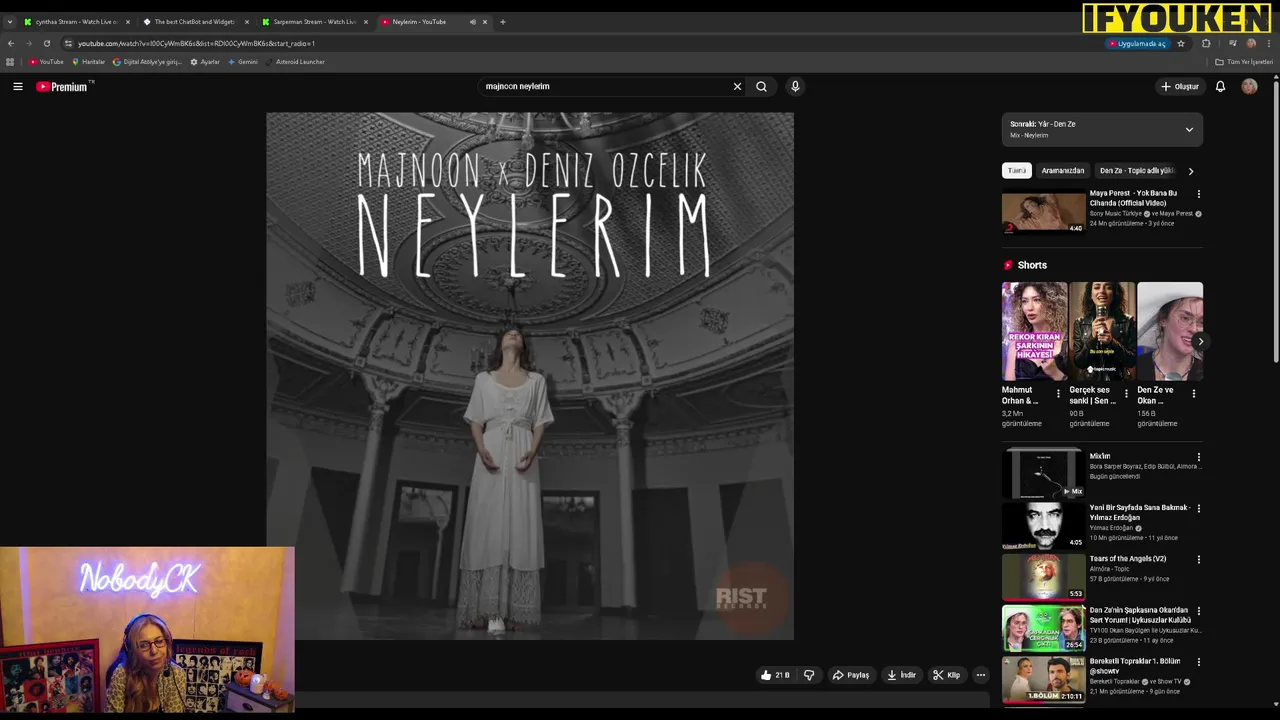
Task: Expand the Sonraki playlist queue panel
Action: (1189, 130)
